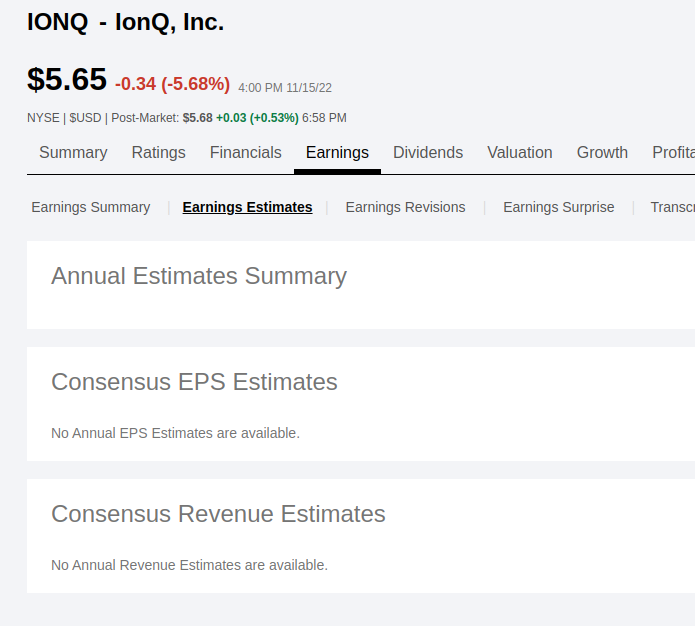The image size is (695, 626).
Task: Click the Consensus EPS Estimates heading
Action: coord(194,382)
